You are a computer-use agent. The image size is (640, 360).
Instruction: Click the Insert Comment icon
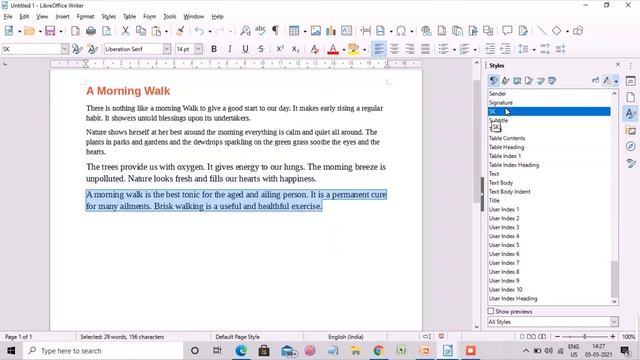[x=507, y=31]
